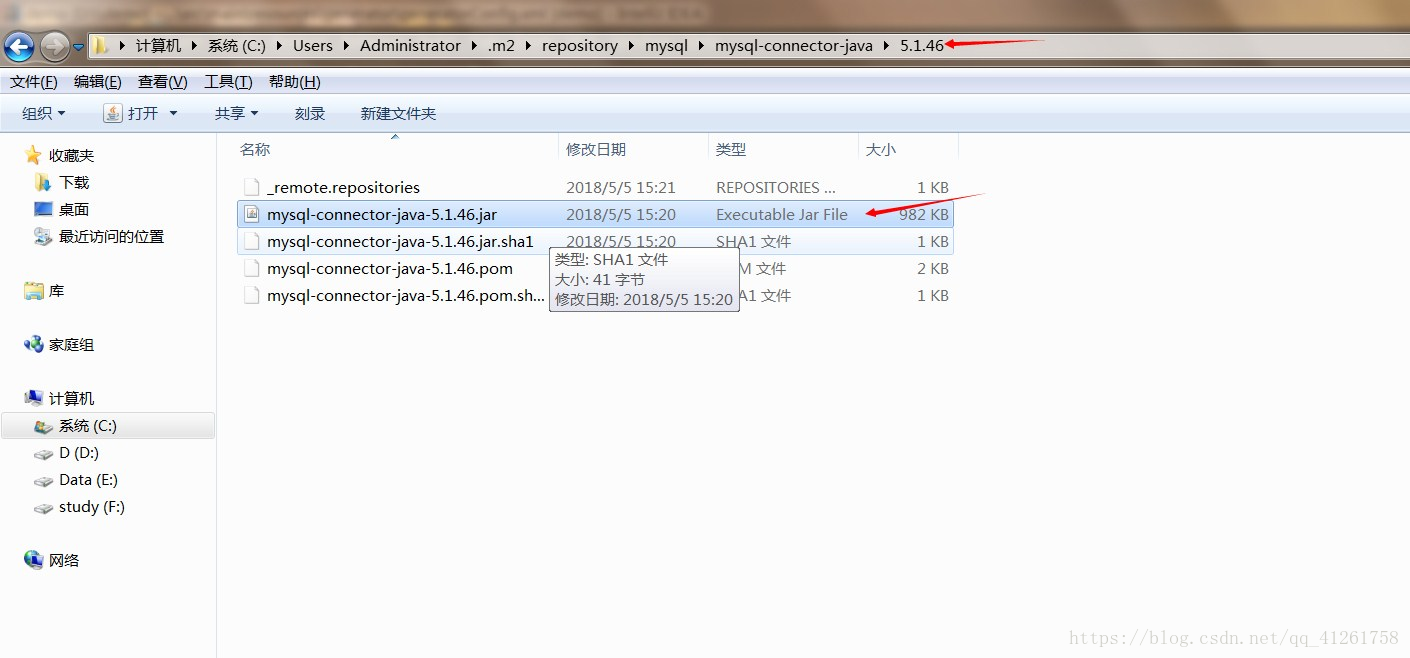Screen dimensions: 1410x658
Task: Click the icon of _remote.repositories file
Action: pos(252,187)
